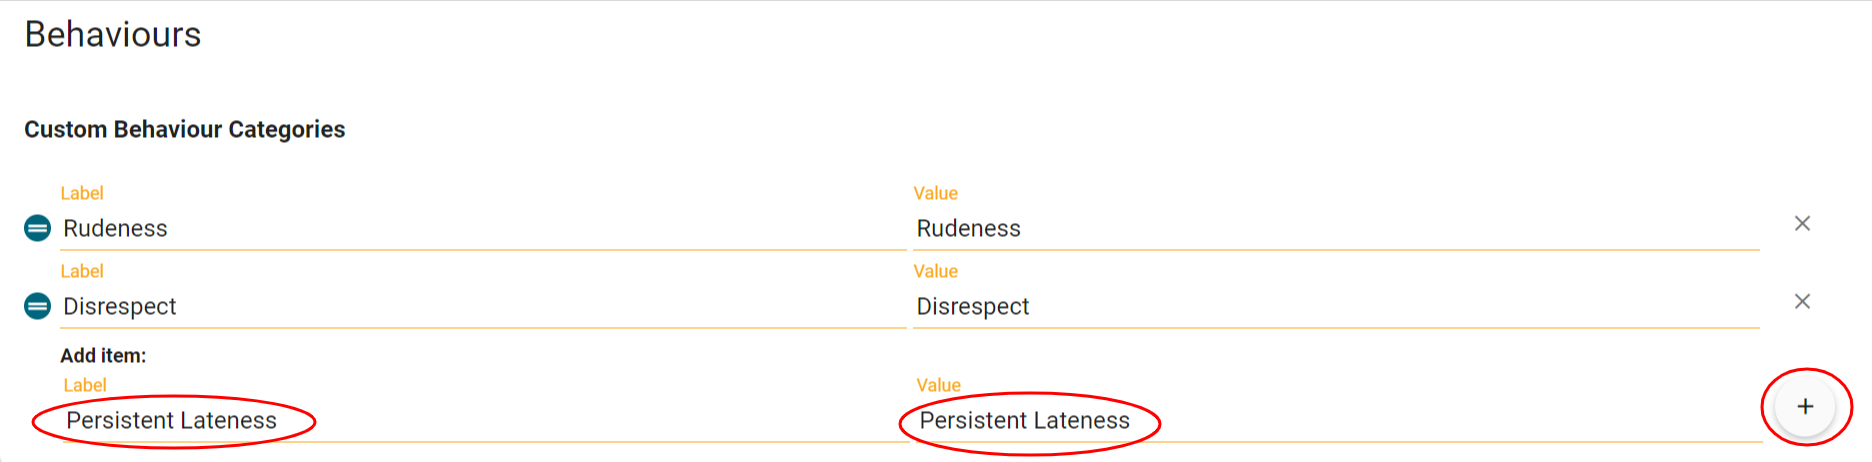
Task: Focus the Rudeness value field
Action: (x=1335, y=229)
